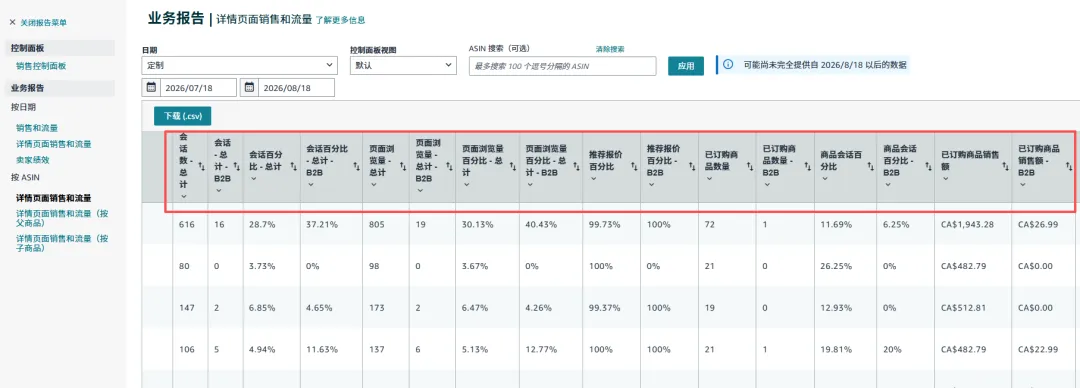This screenshot has height=388, width=1080.
Task: Open 卖家绩效 report in the sidebar
Action: pyautogui.click(x=33, y=160)
